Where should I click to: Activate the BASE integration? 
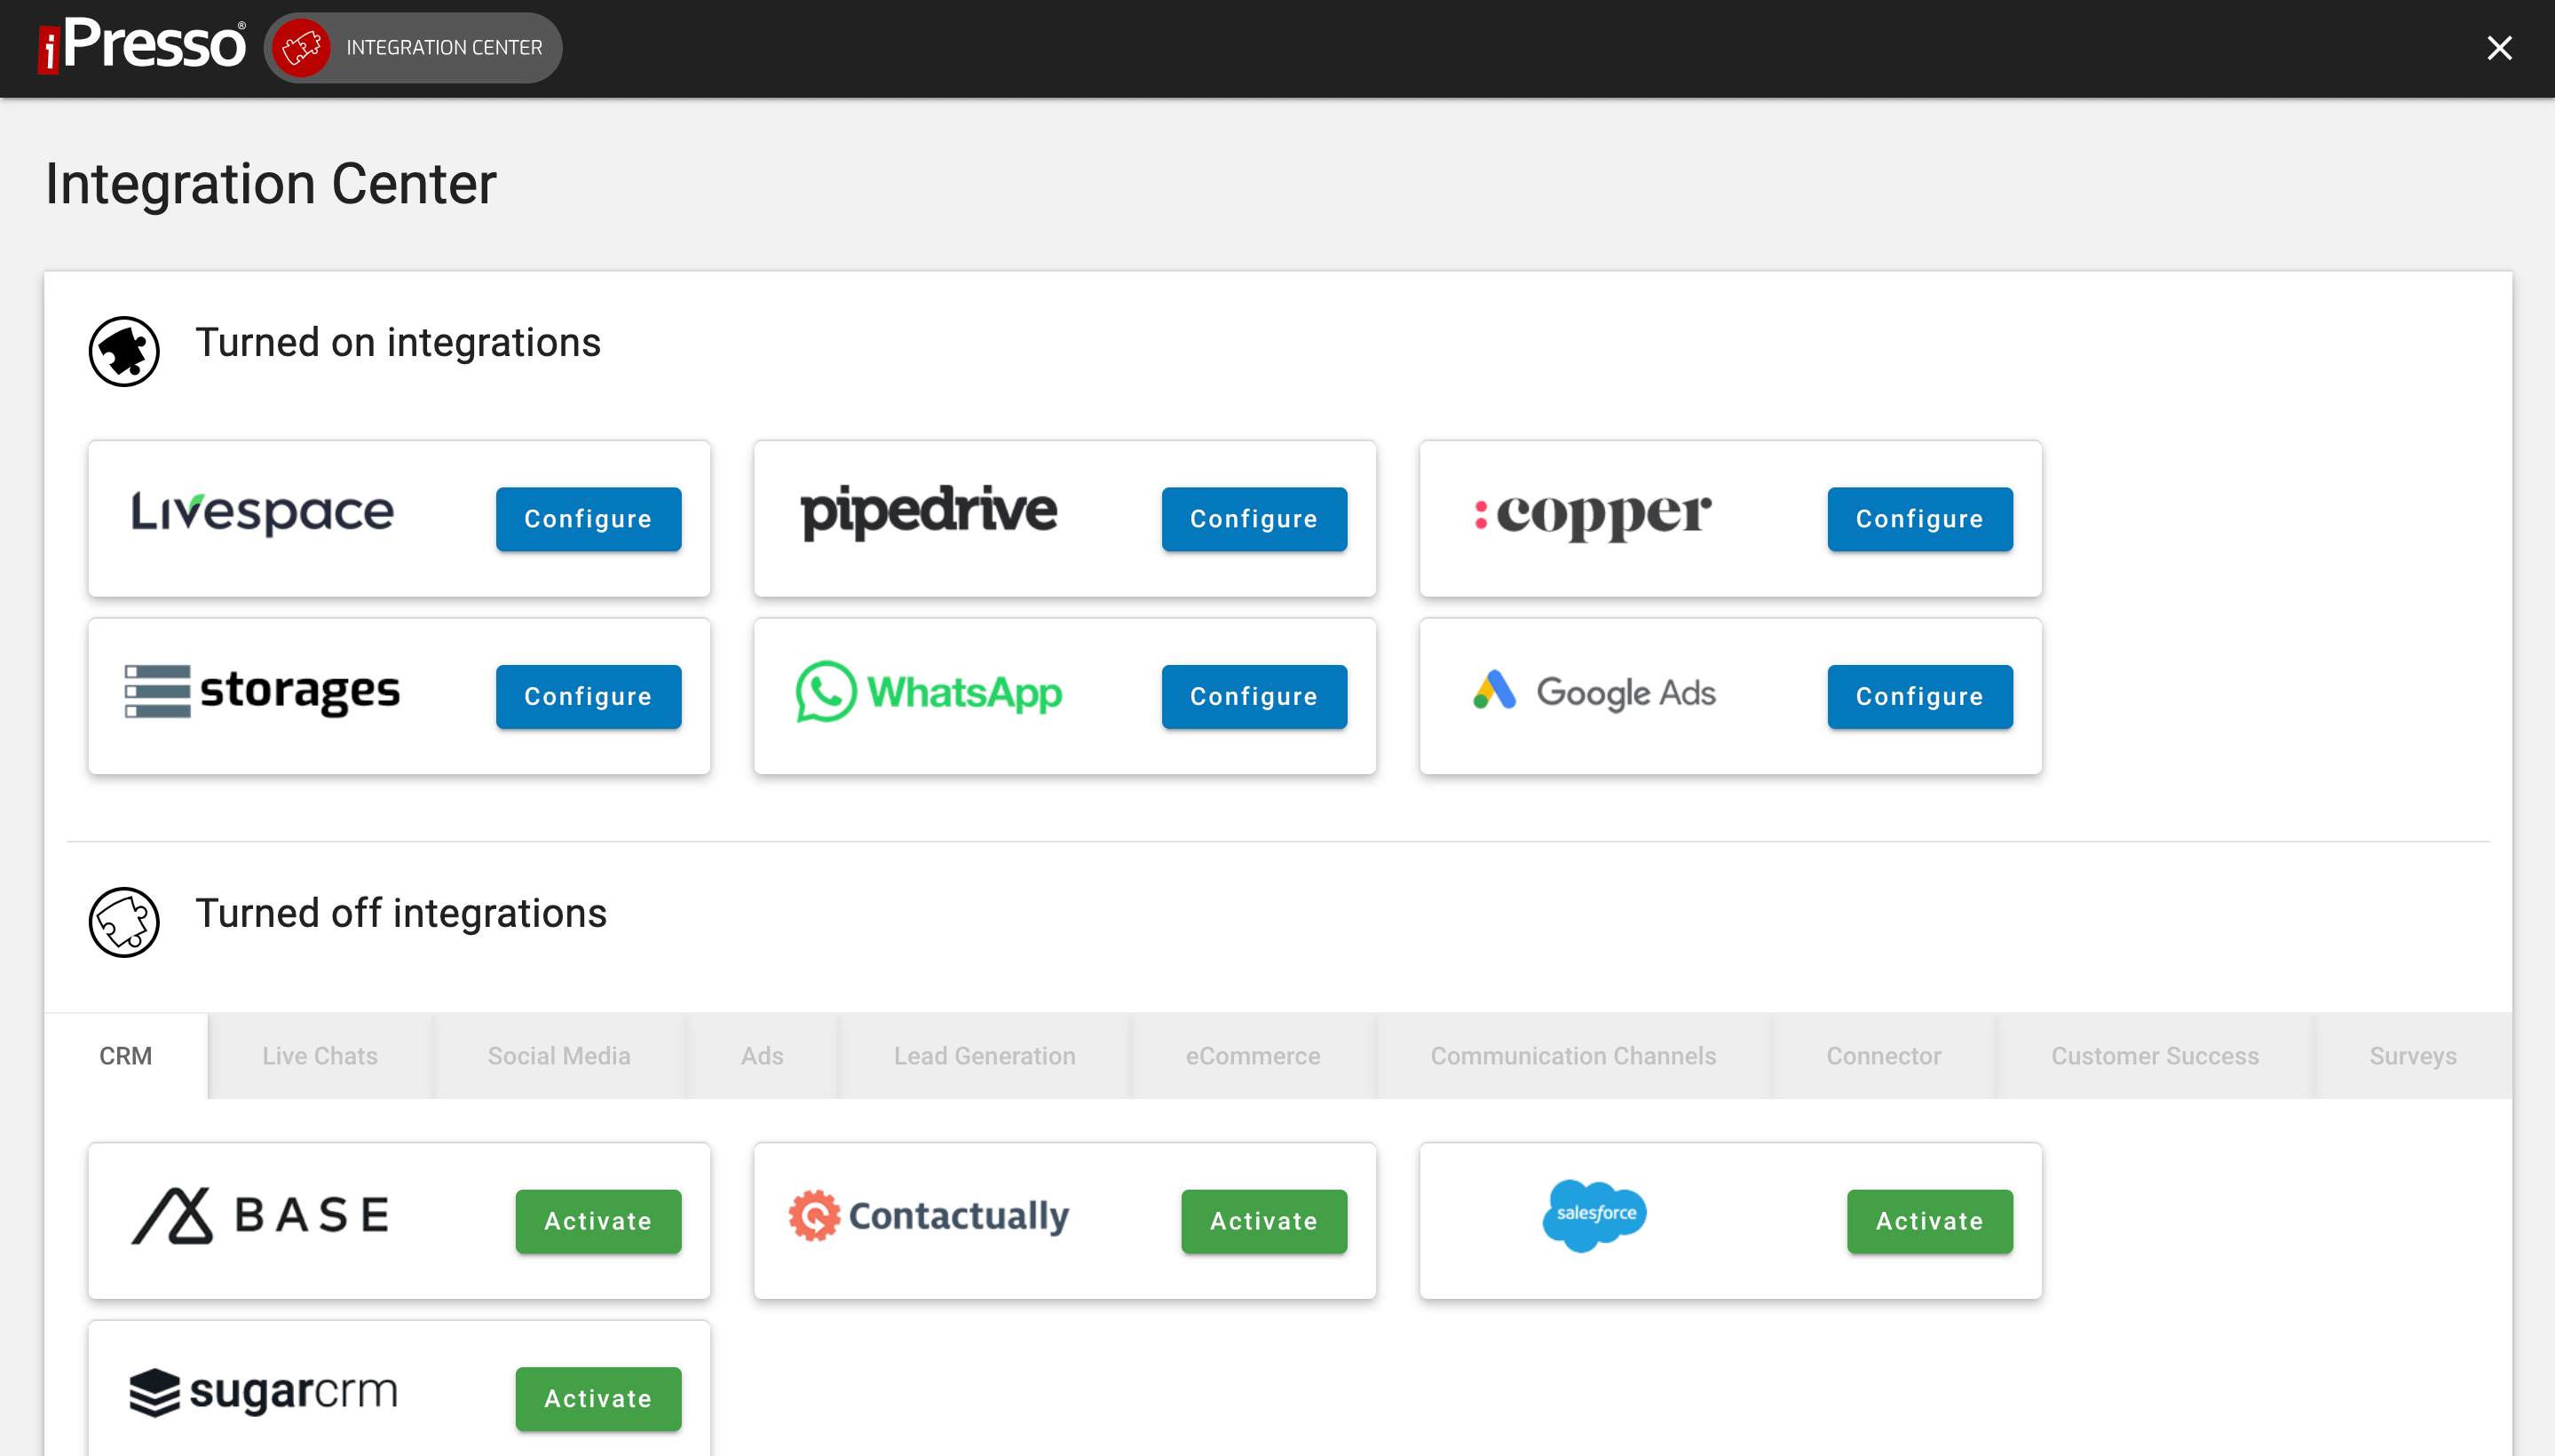(x=597, y=1221)
